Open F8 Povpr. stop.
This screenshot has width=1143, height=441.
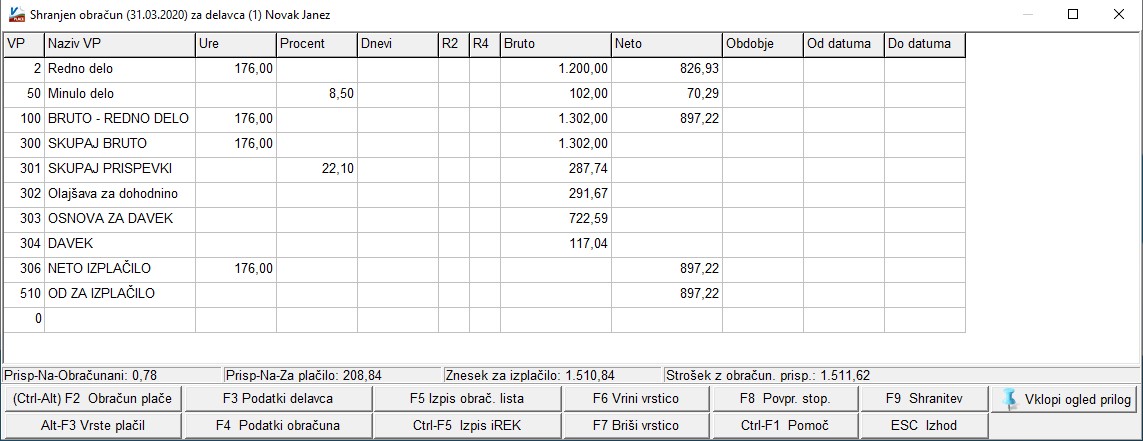(784, 399)
